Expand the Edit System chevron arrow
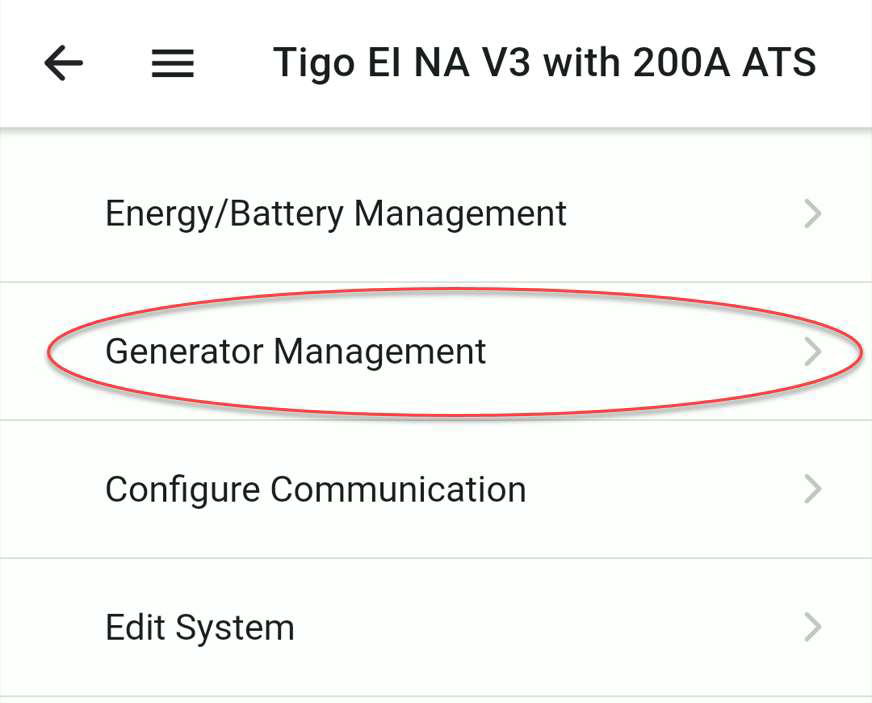 point(813,627)
